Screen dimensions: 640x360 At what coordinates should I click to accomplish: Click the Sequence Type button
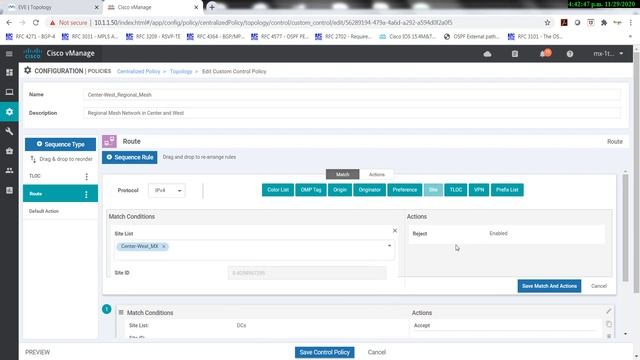60,144
